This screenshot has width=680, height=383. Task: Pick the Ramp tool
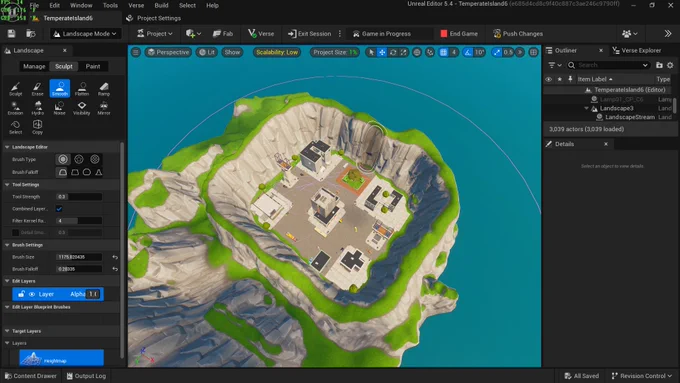pos(104,88)
